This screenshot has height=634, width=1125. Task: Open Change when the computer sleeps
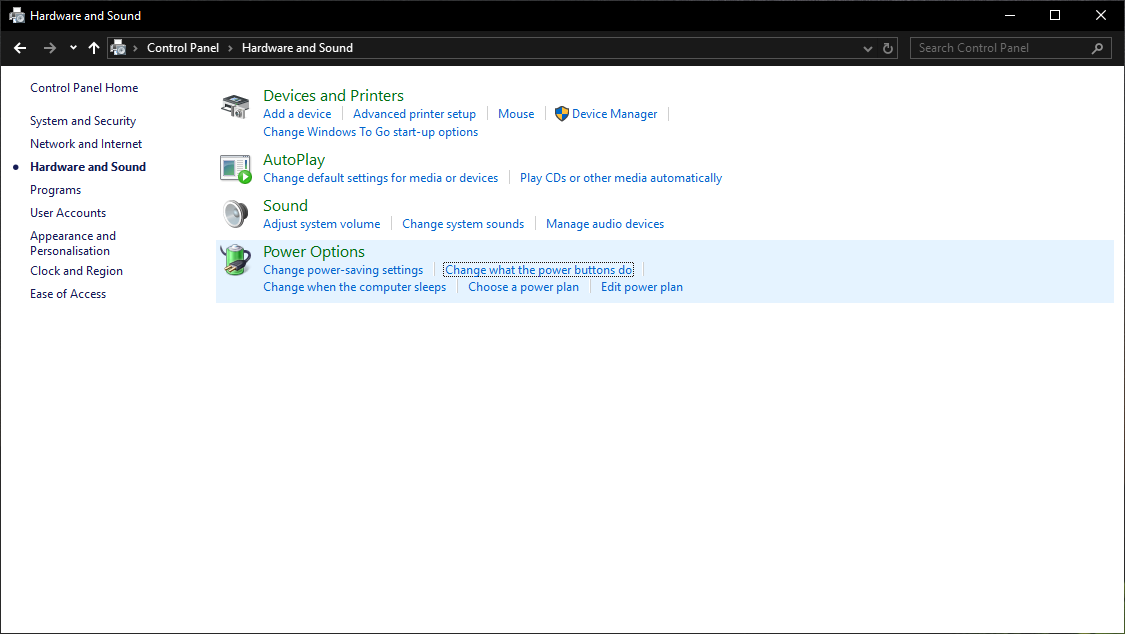coord(355,286)
